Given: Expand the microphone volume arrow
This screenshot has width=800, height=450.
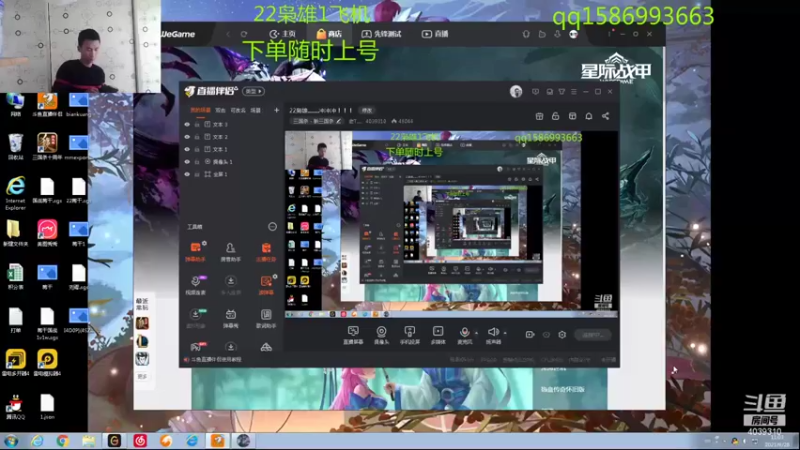Looking at the screenshot, I should pos(477,333).
